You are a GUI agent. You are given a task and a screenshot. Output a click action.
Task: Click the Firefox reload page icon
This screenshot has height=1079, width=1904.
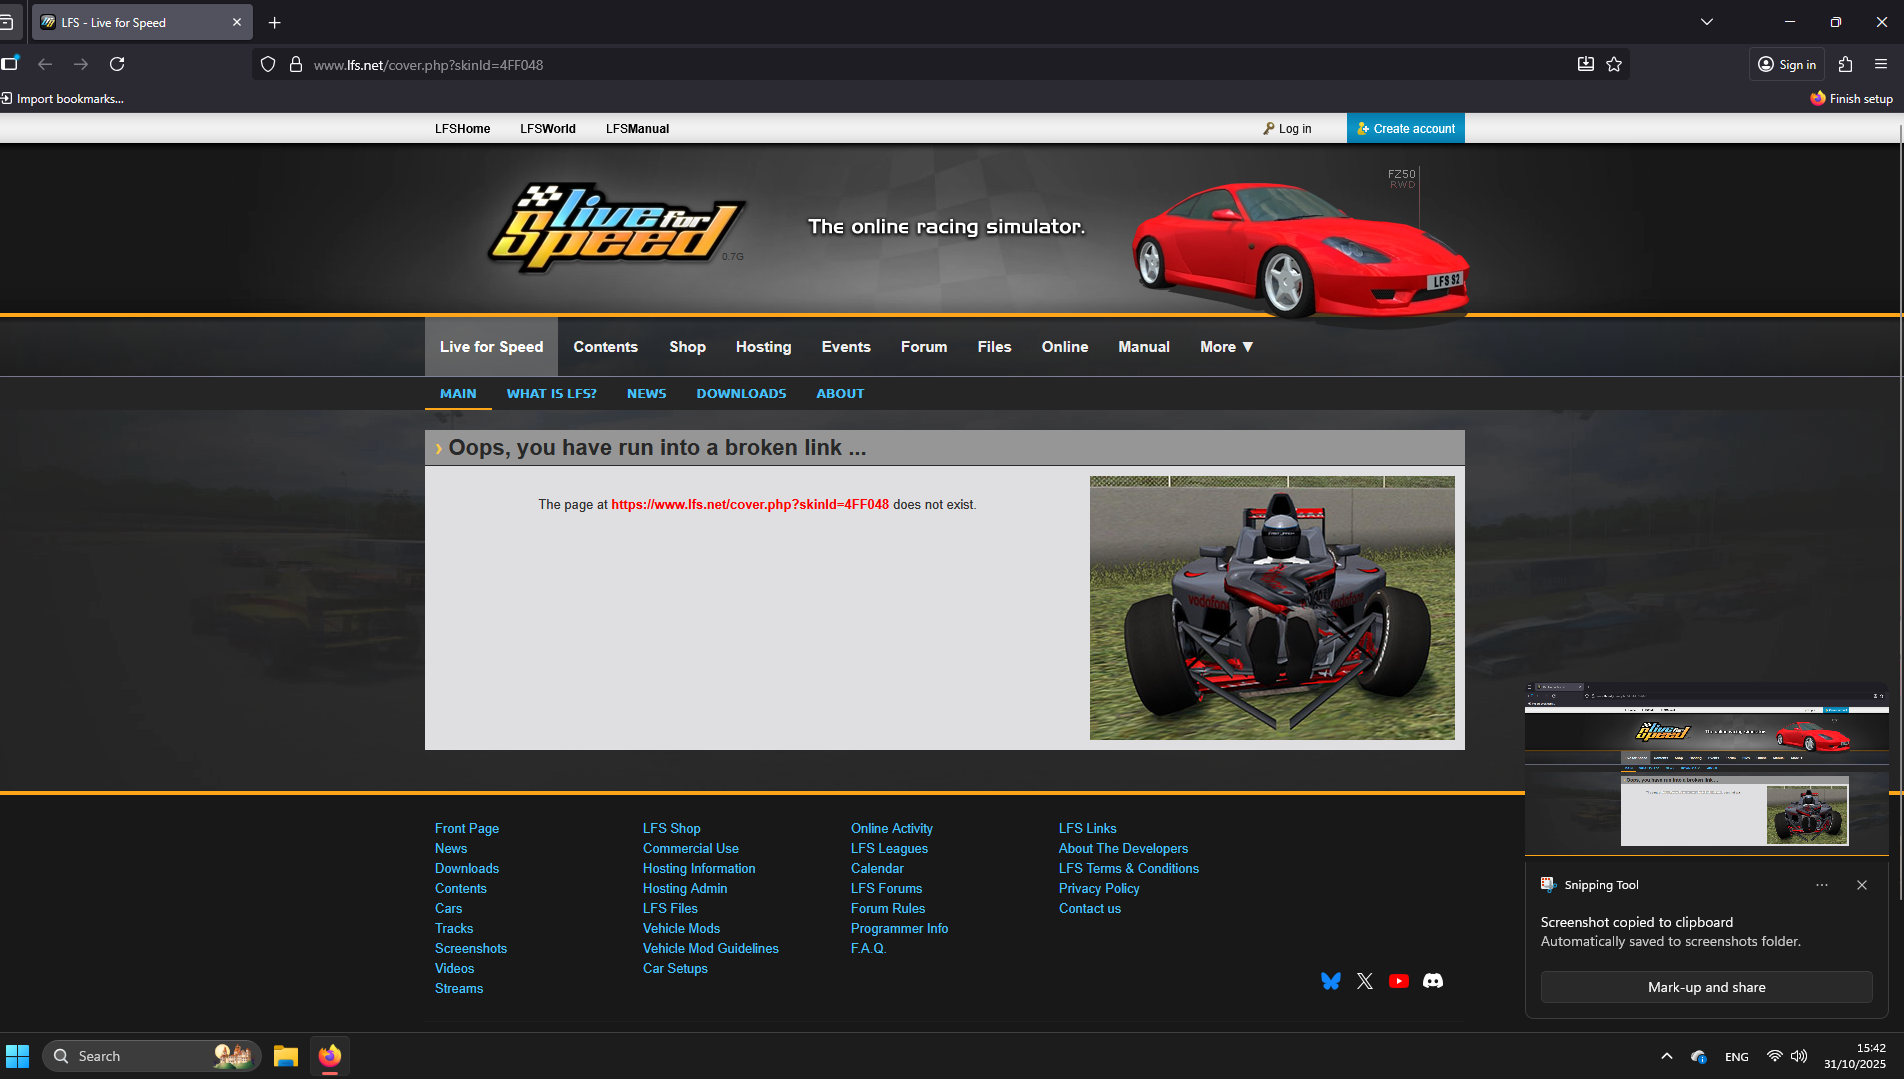click(117, 64)
